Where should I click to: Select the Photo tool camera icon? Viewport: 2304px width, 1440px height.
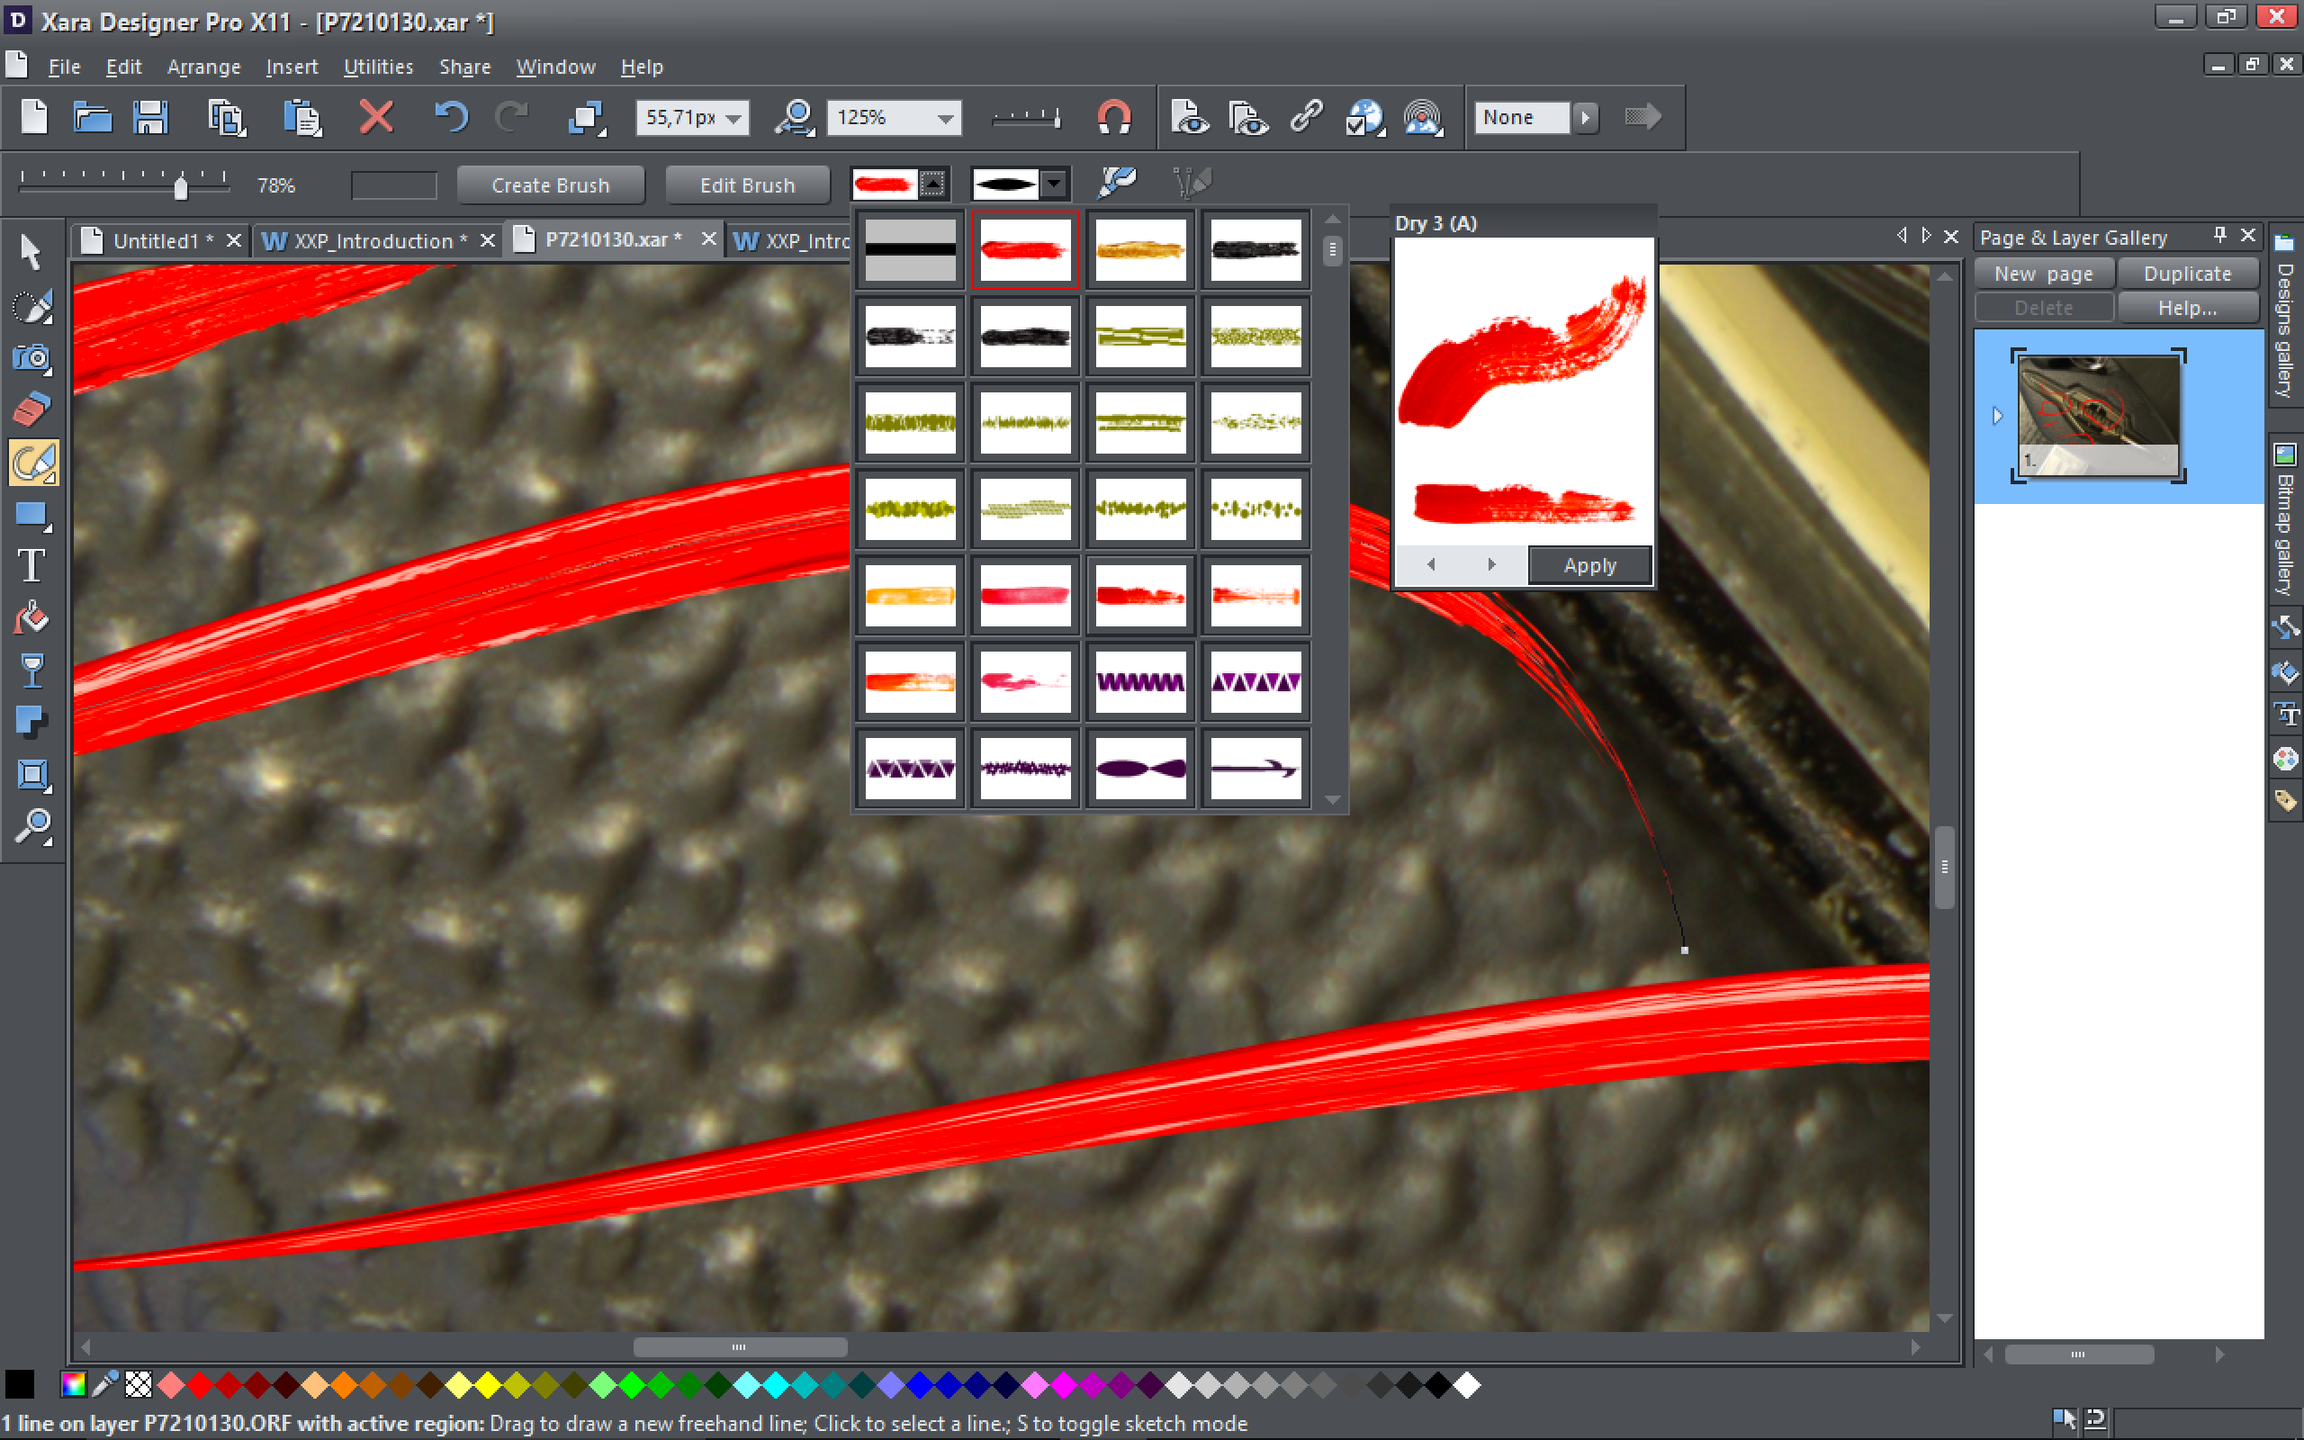[x=31, y=357]
